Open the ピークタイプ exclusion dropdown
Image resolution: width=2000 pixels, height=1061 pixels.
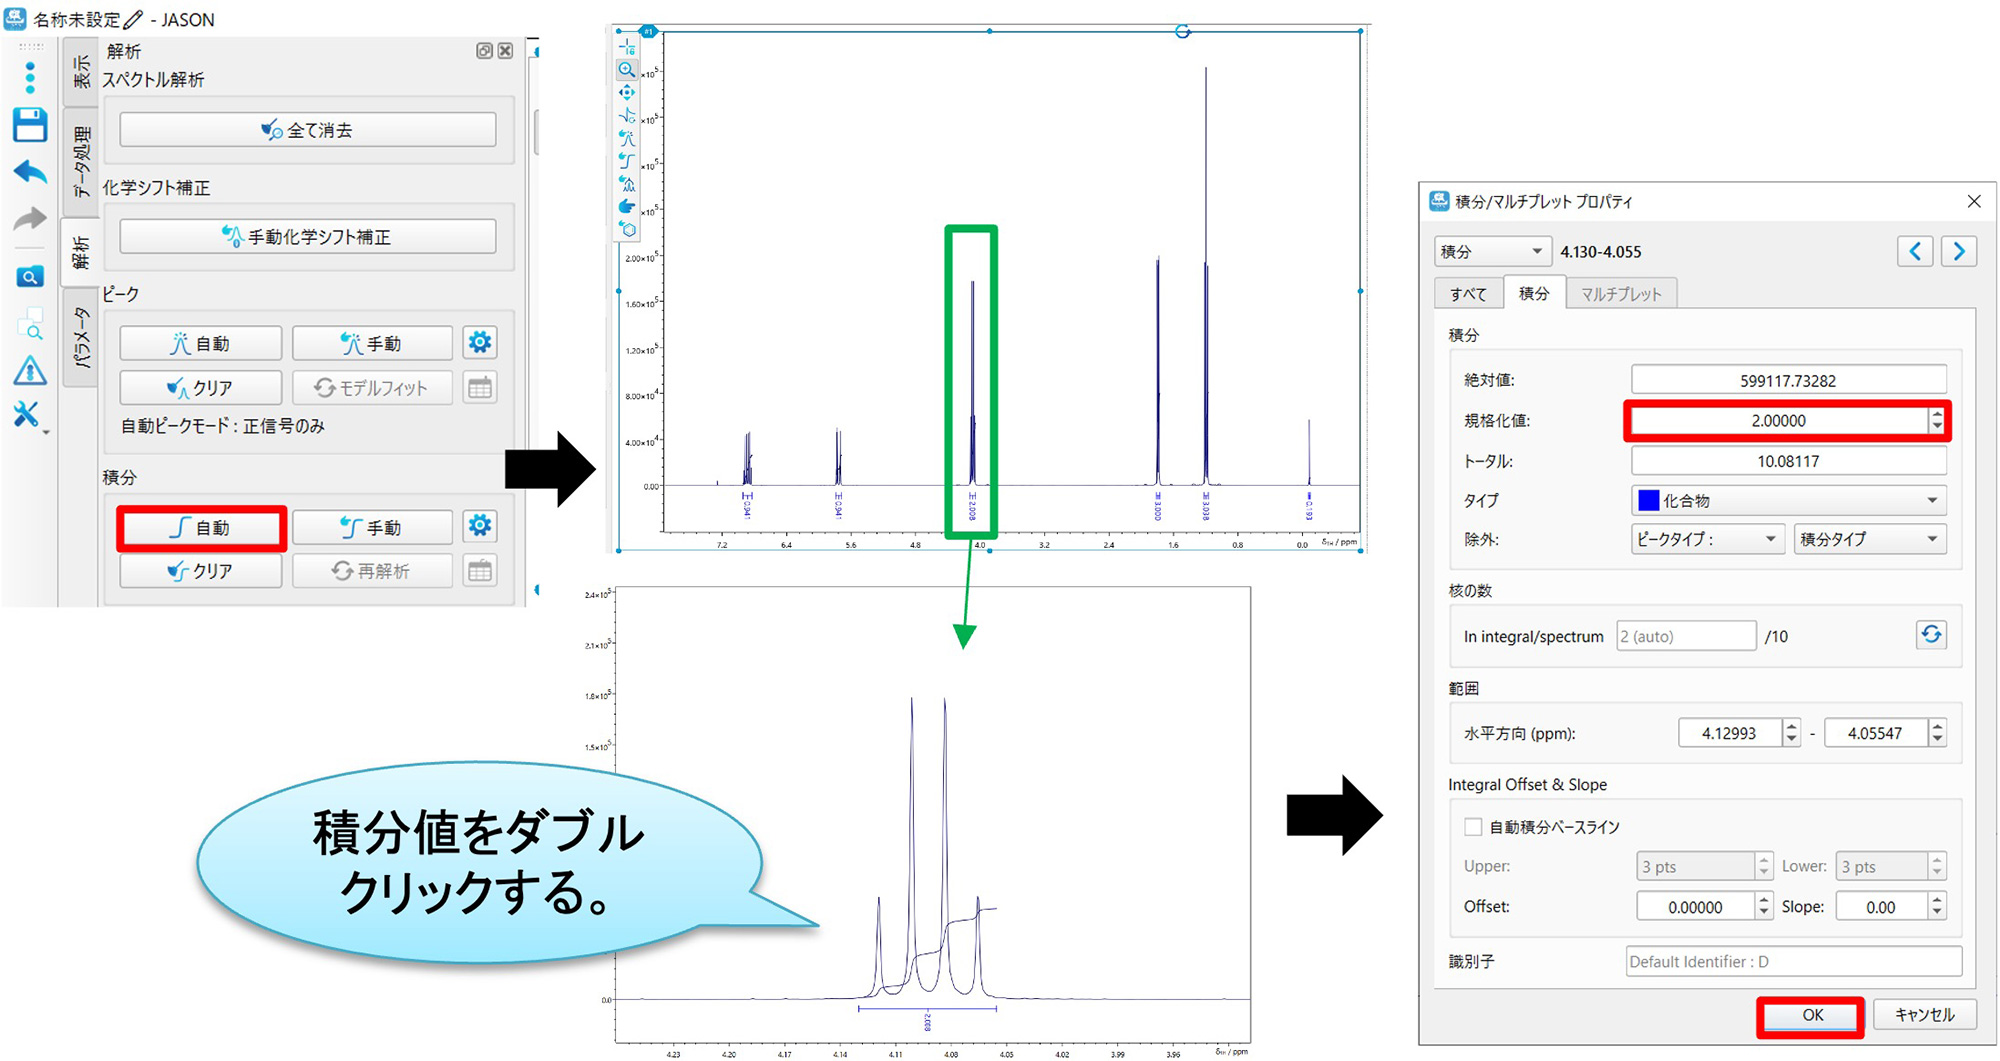[x=1769, y=539]
